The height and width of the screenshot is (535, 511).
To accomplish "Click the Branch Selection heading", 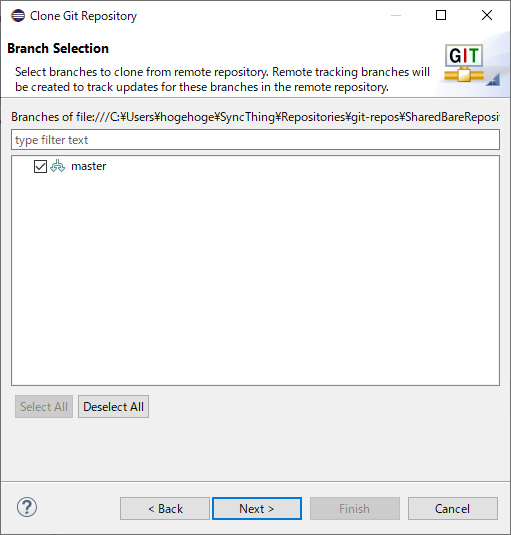I will pos(58,48).
